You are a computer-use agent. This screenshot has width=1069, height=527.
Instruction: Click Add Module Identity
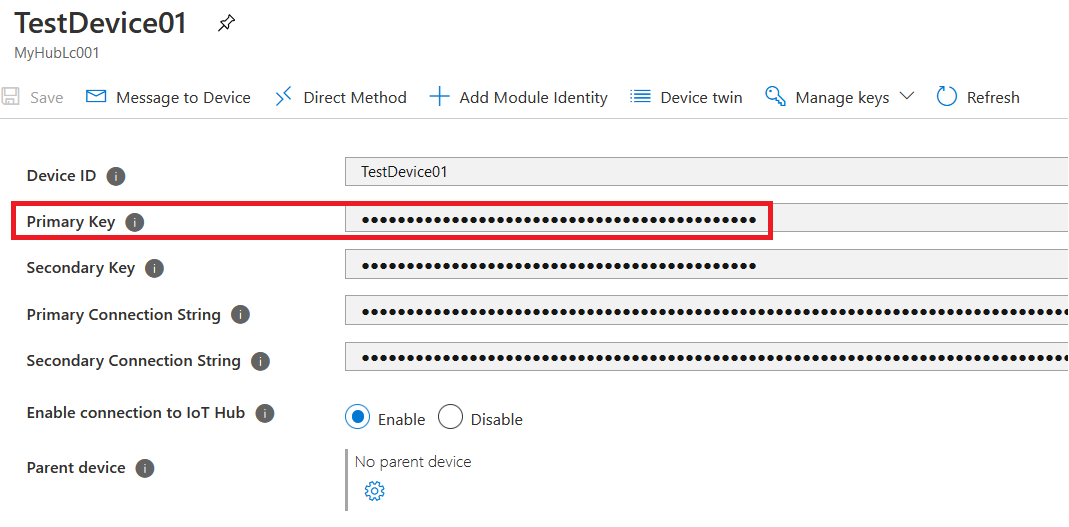pyautogui.click(x=518, y=97)
